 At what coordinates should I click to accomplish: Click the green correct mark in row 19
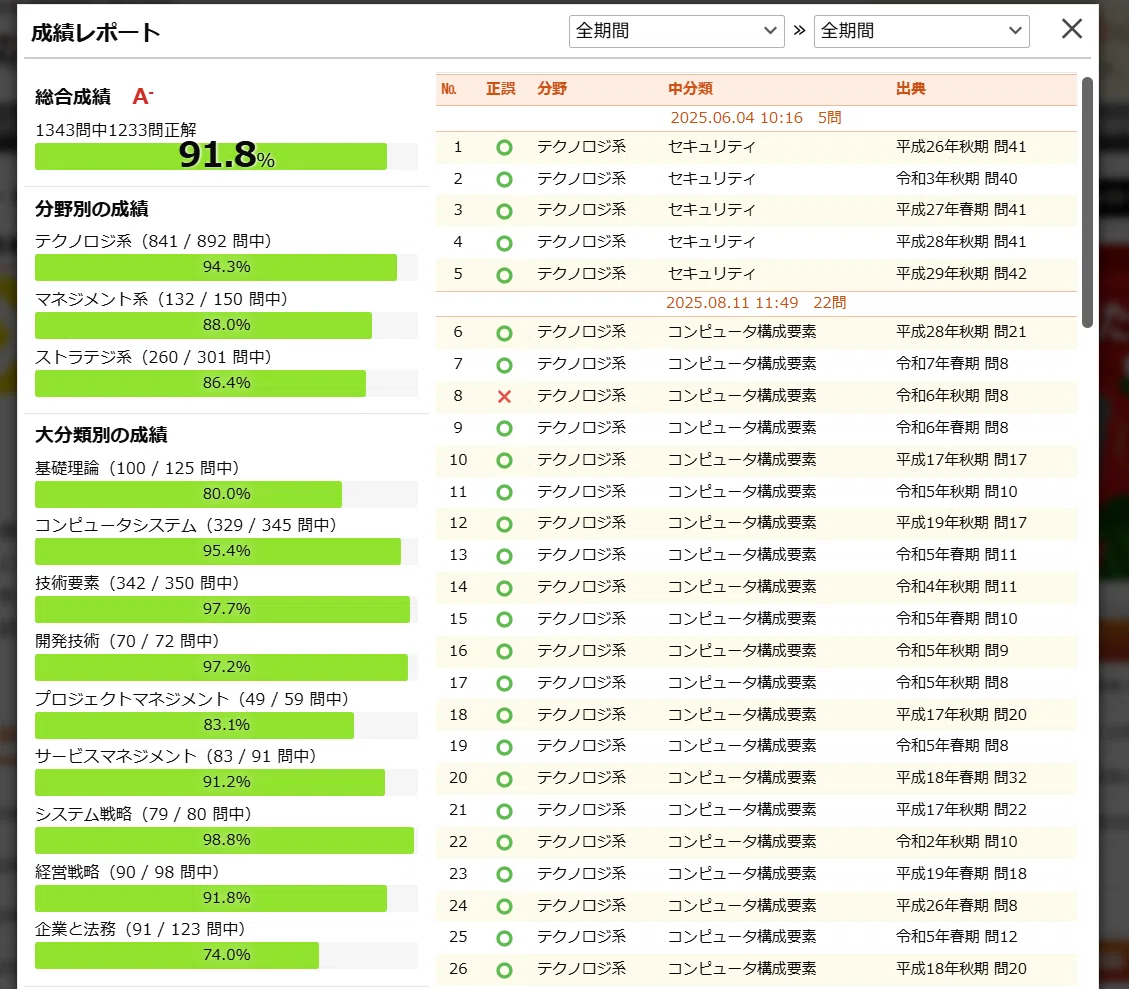[x=504, y=747]
